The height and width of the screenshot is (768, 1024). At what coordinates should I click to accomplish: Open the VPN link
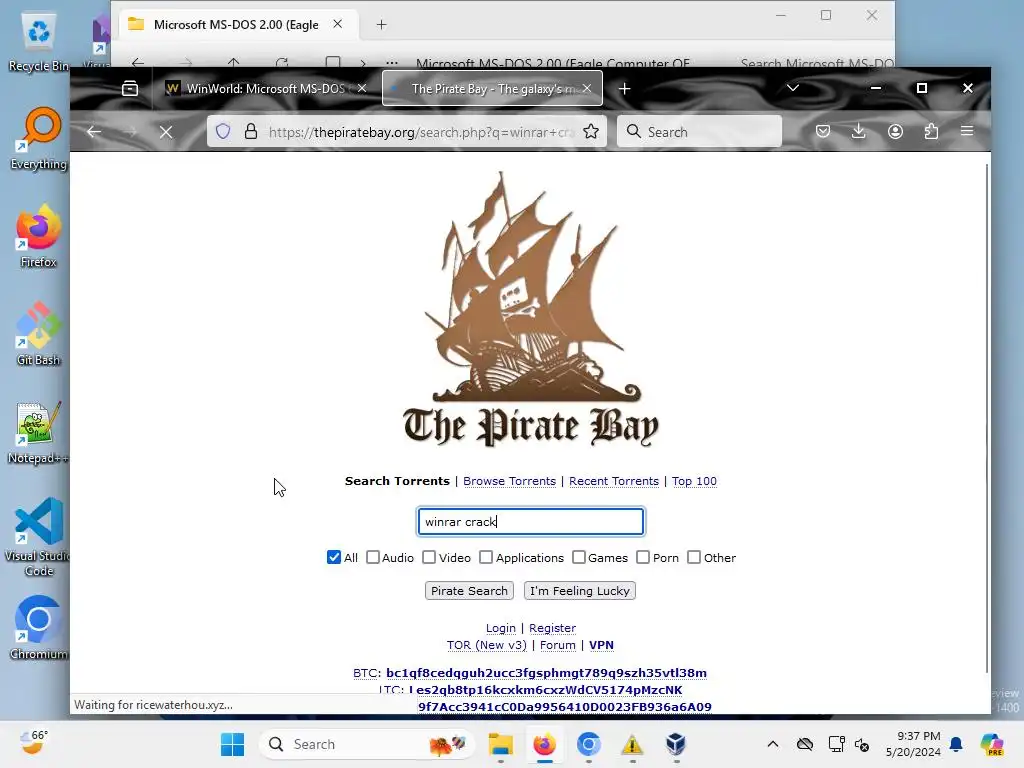coord(601,645)
